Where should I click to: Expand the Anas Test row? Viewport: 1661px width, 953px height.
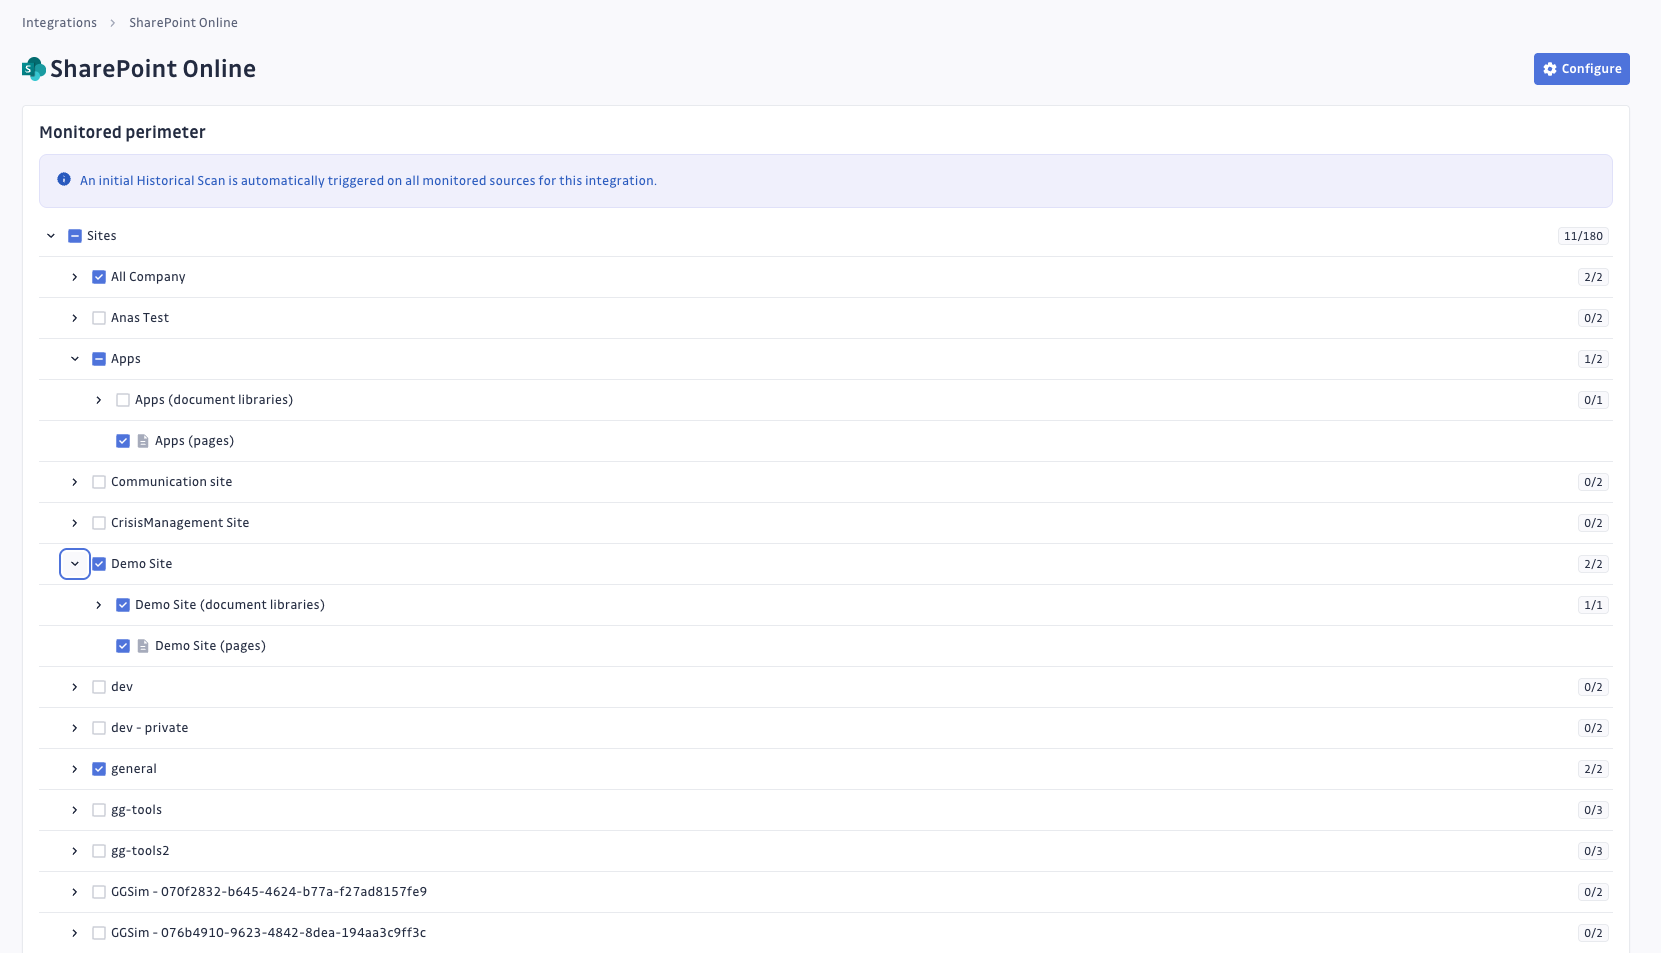tap(75, 318)
